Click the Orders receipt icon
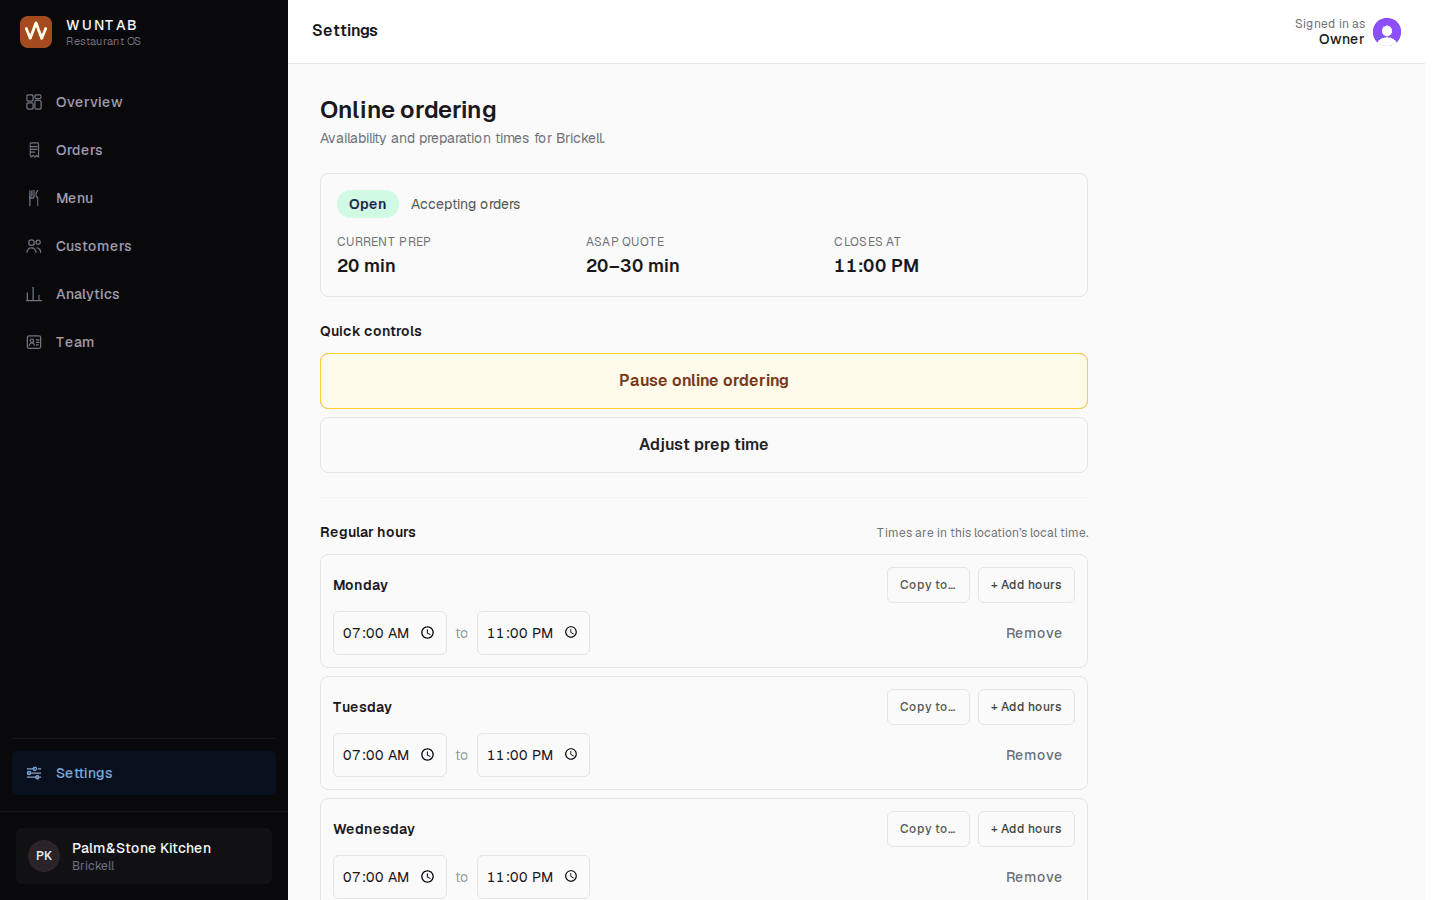The height and width of the screenshot is (900, 1440). 34,150
